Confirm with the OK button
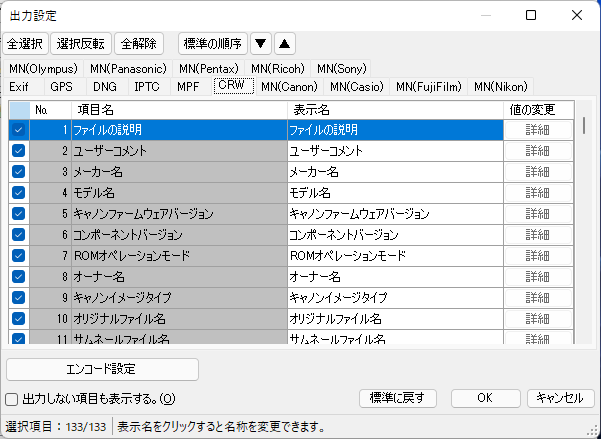The height and width of the screenshot is (439, 601). point(485,398)
